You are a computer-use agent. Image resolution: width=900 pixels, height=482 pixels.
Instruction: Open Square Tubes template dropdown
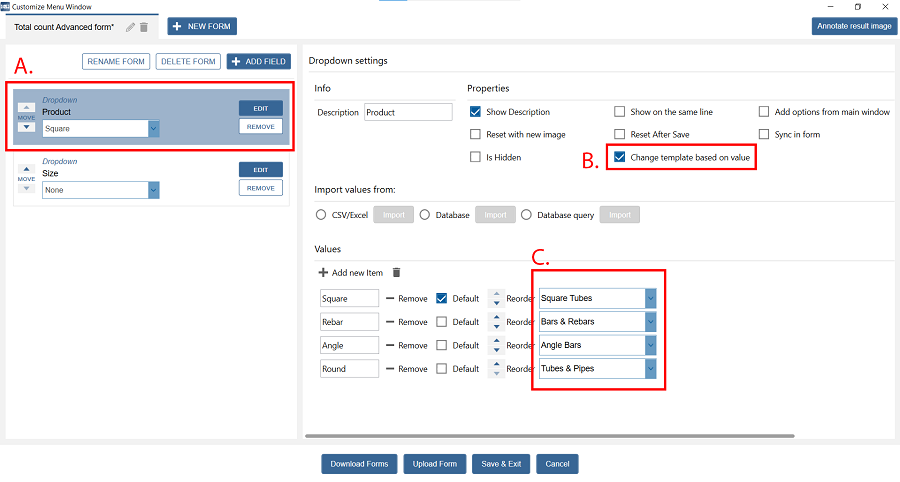(651, 298)
